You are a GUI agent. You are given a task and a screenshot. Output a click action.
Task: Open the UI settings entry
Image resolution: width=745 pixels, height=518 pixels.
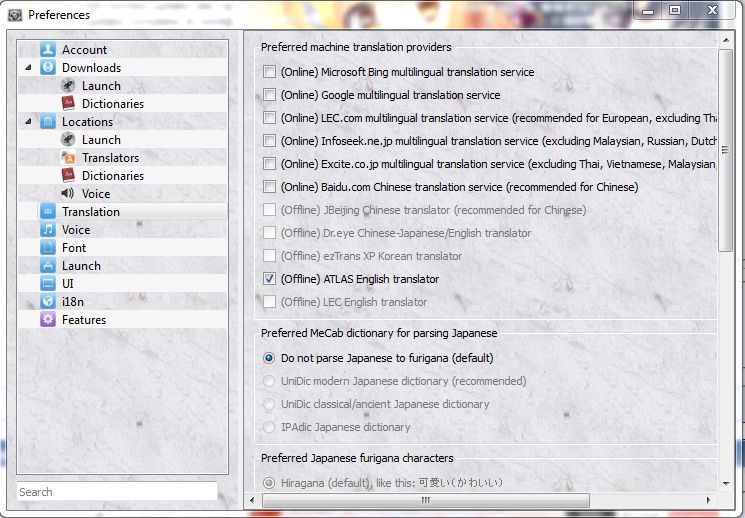68,284
